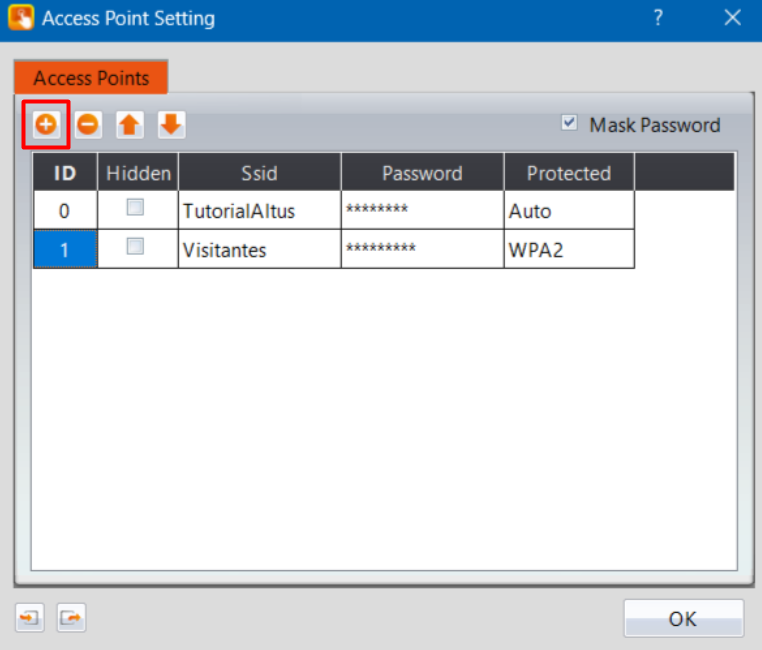This screenshot has height=650, width=762.
Task: Select the Access Points tab
Action: (x=91, y=78)
